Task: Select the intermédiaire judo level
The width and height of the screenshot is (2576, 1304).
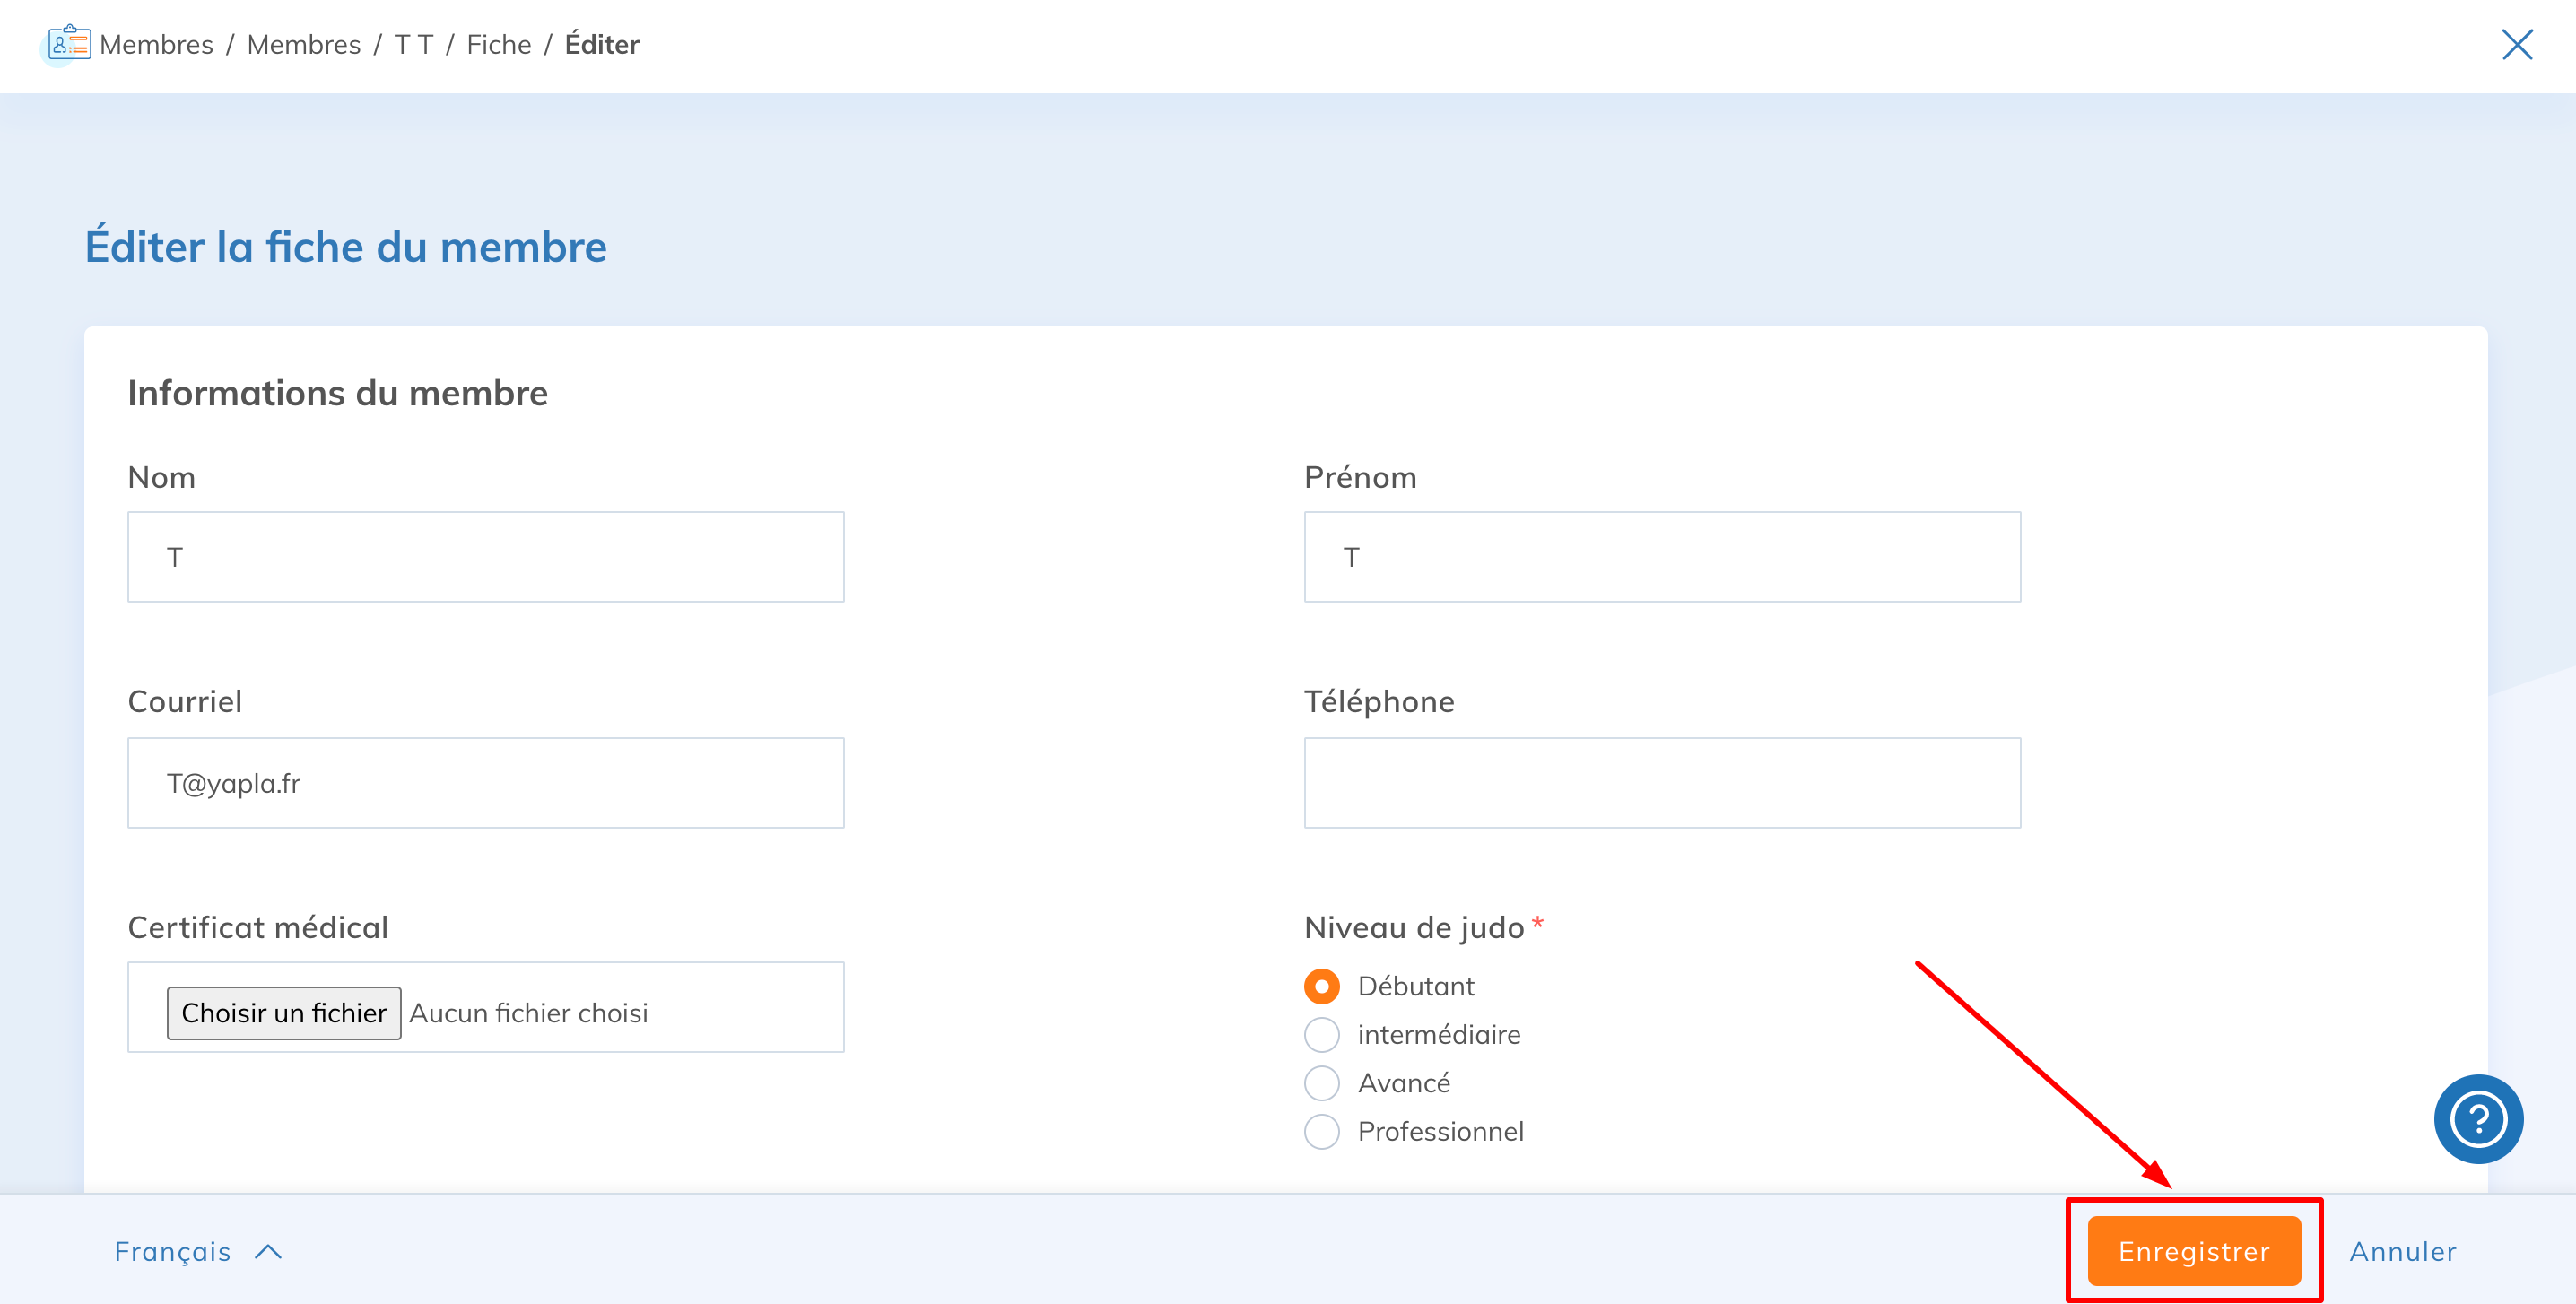Action: [1321, 1034]
